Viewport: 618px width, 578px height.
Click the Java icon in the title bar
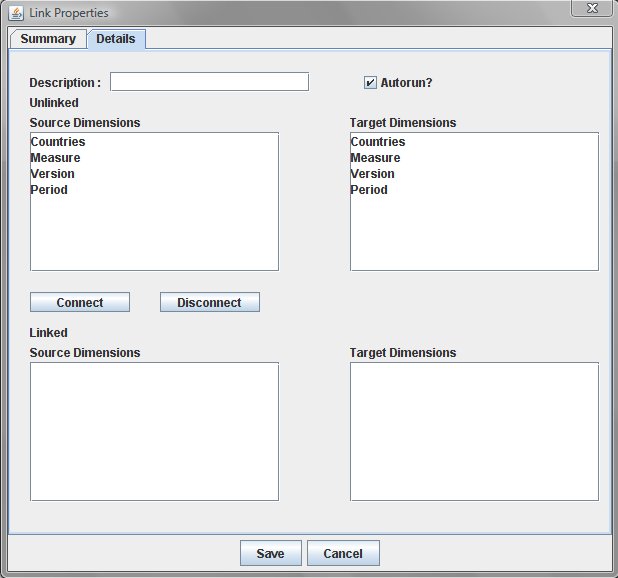point(16,13)
